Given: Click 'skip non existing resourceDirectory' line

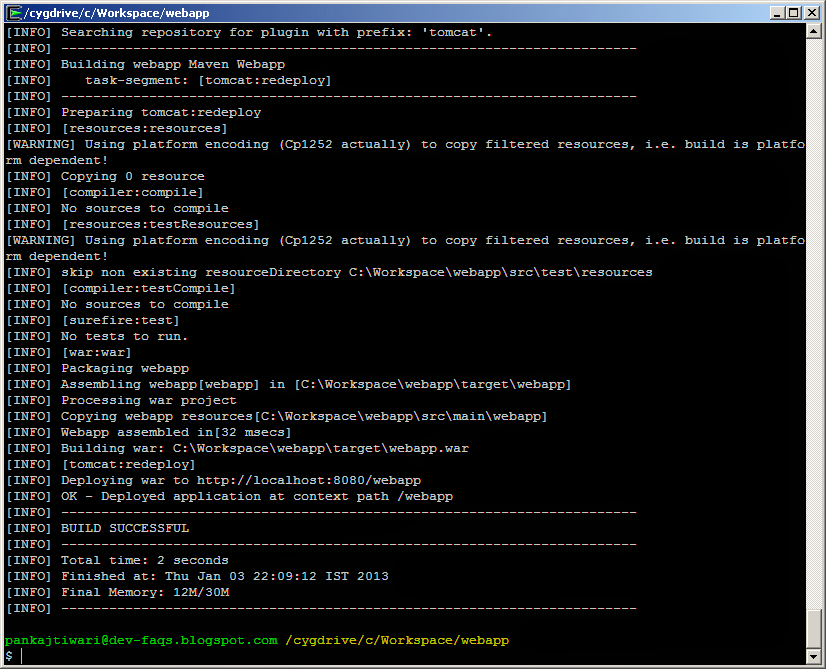Looking at the screenshot, I should click(x=329, y=272).
